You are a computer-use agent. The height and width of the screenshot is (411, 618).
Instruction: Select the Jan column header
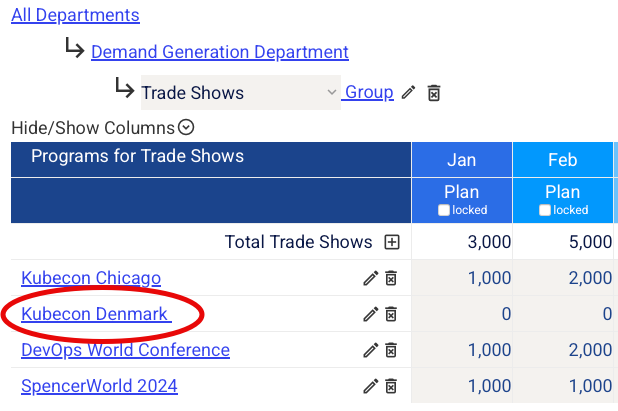(x=461, y=160)
